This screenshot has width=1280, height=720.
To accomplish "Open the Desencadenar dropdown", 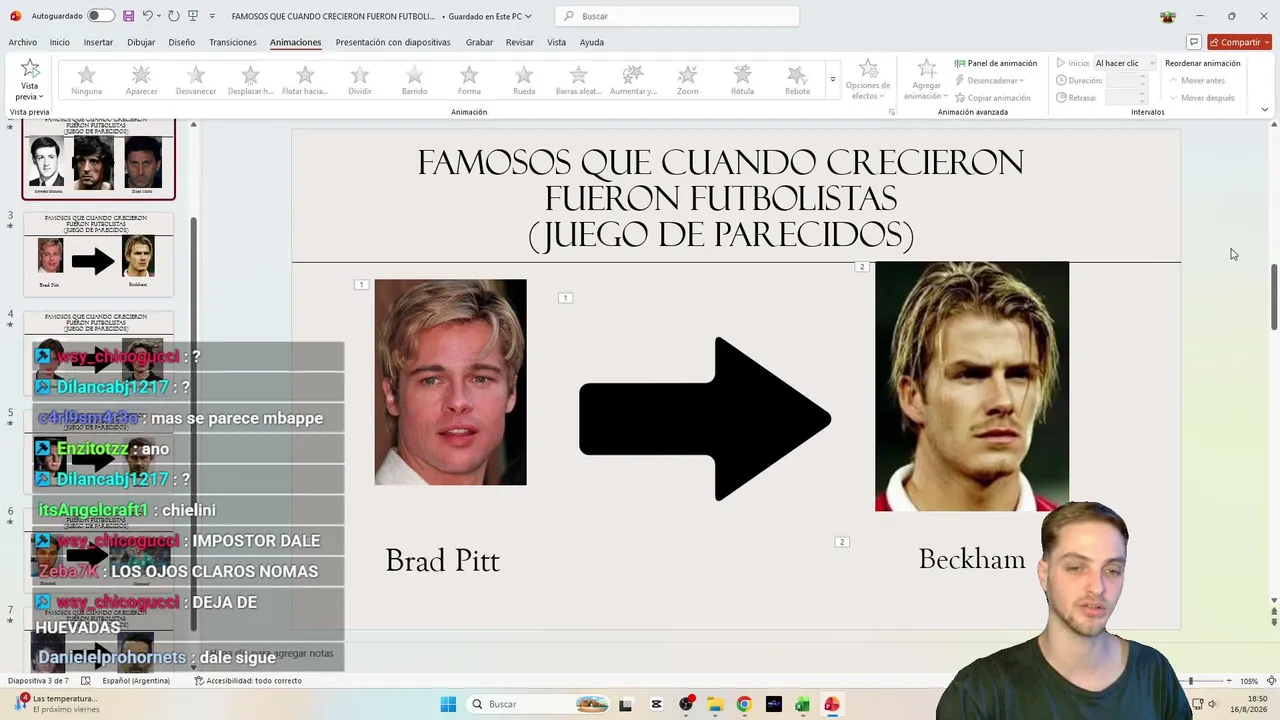I will point(990,80).
